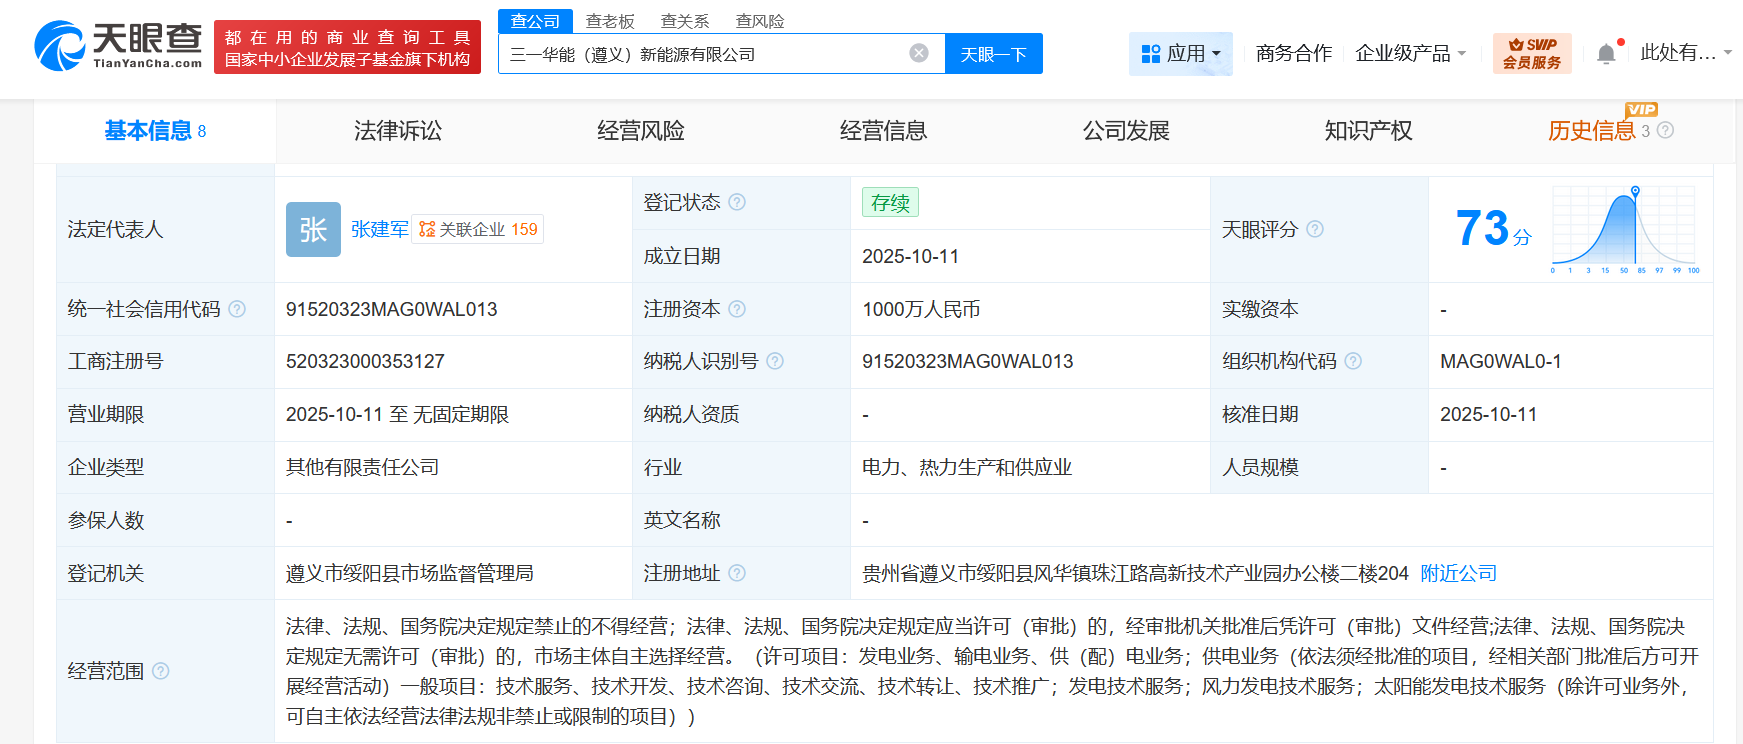Viewport: 1743px width, 744px height.
Task: Open 附近公司 link
Action: (x=1458, y=573)
